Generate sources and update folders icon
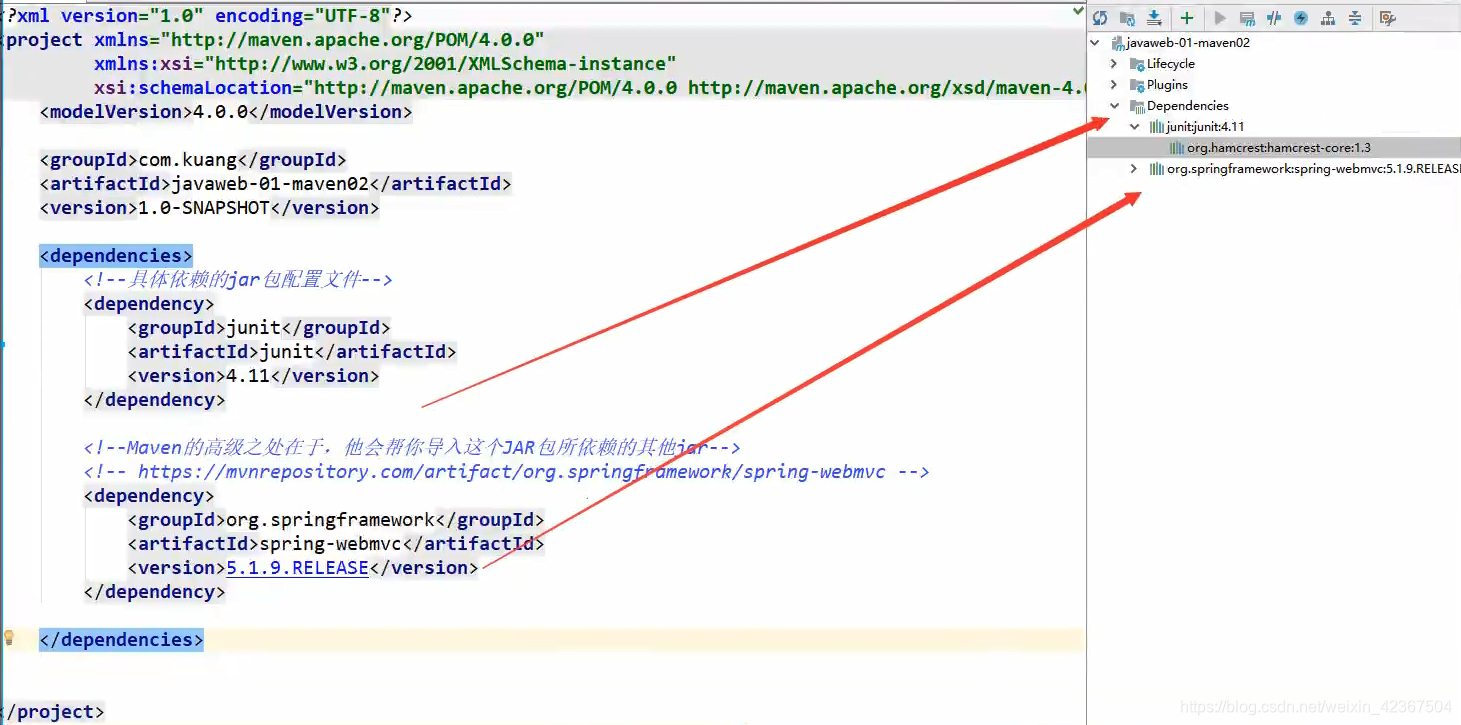This screenshot has height=725, width=1461. pyautogui.click(x=1127, y=18)
